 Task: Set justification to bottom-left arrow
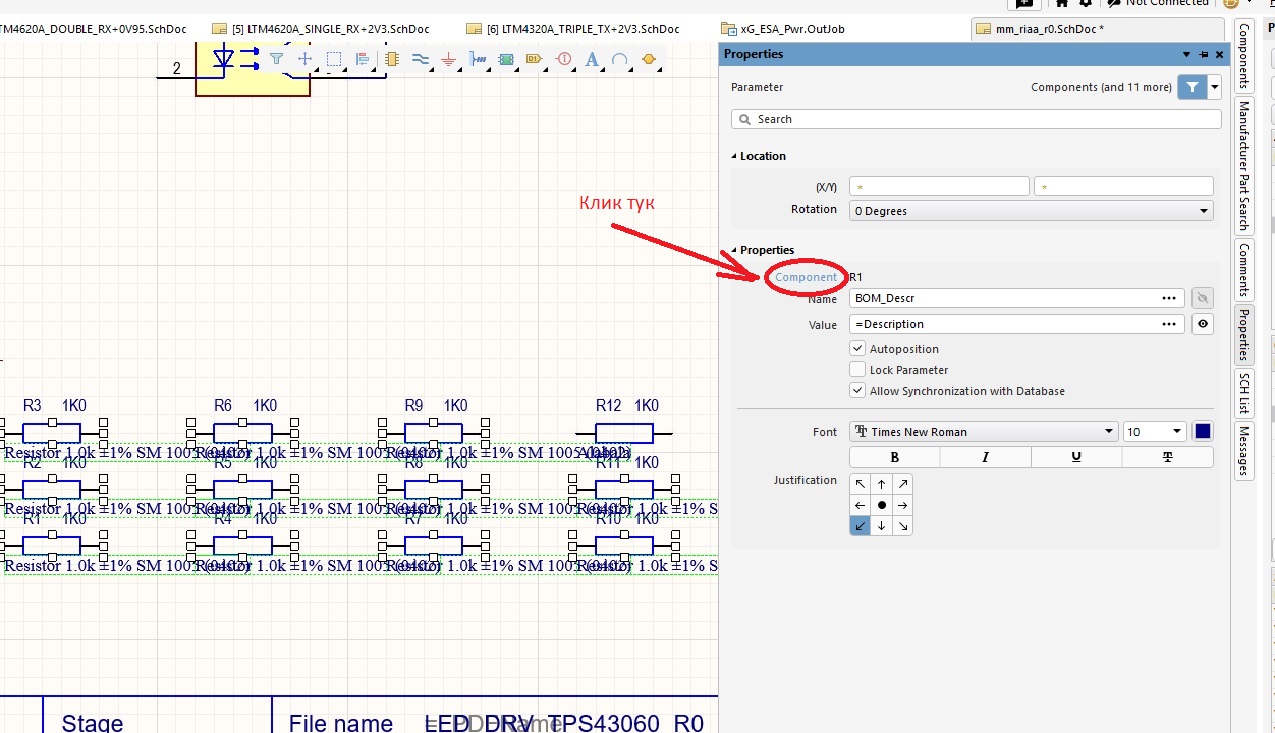860,526
